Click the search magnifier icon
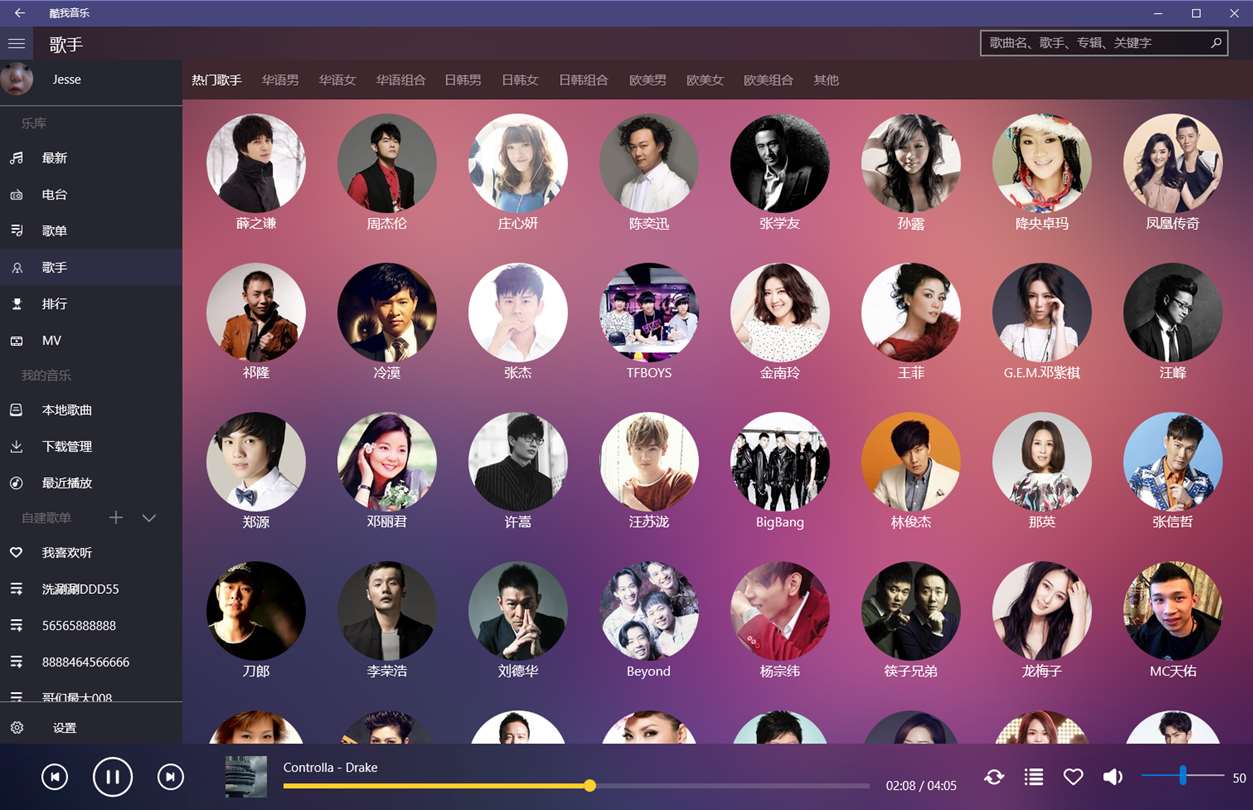 point(1216,43)
